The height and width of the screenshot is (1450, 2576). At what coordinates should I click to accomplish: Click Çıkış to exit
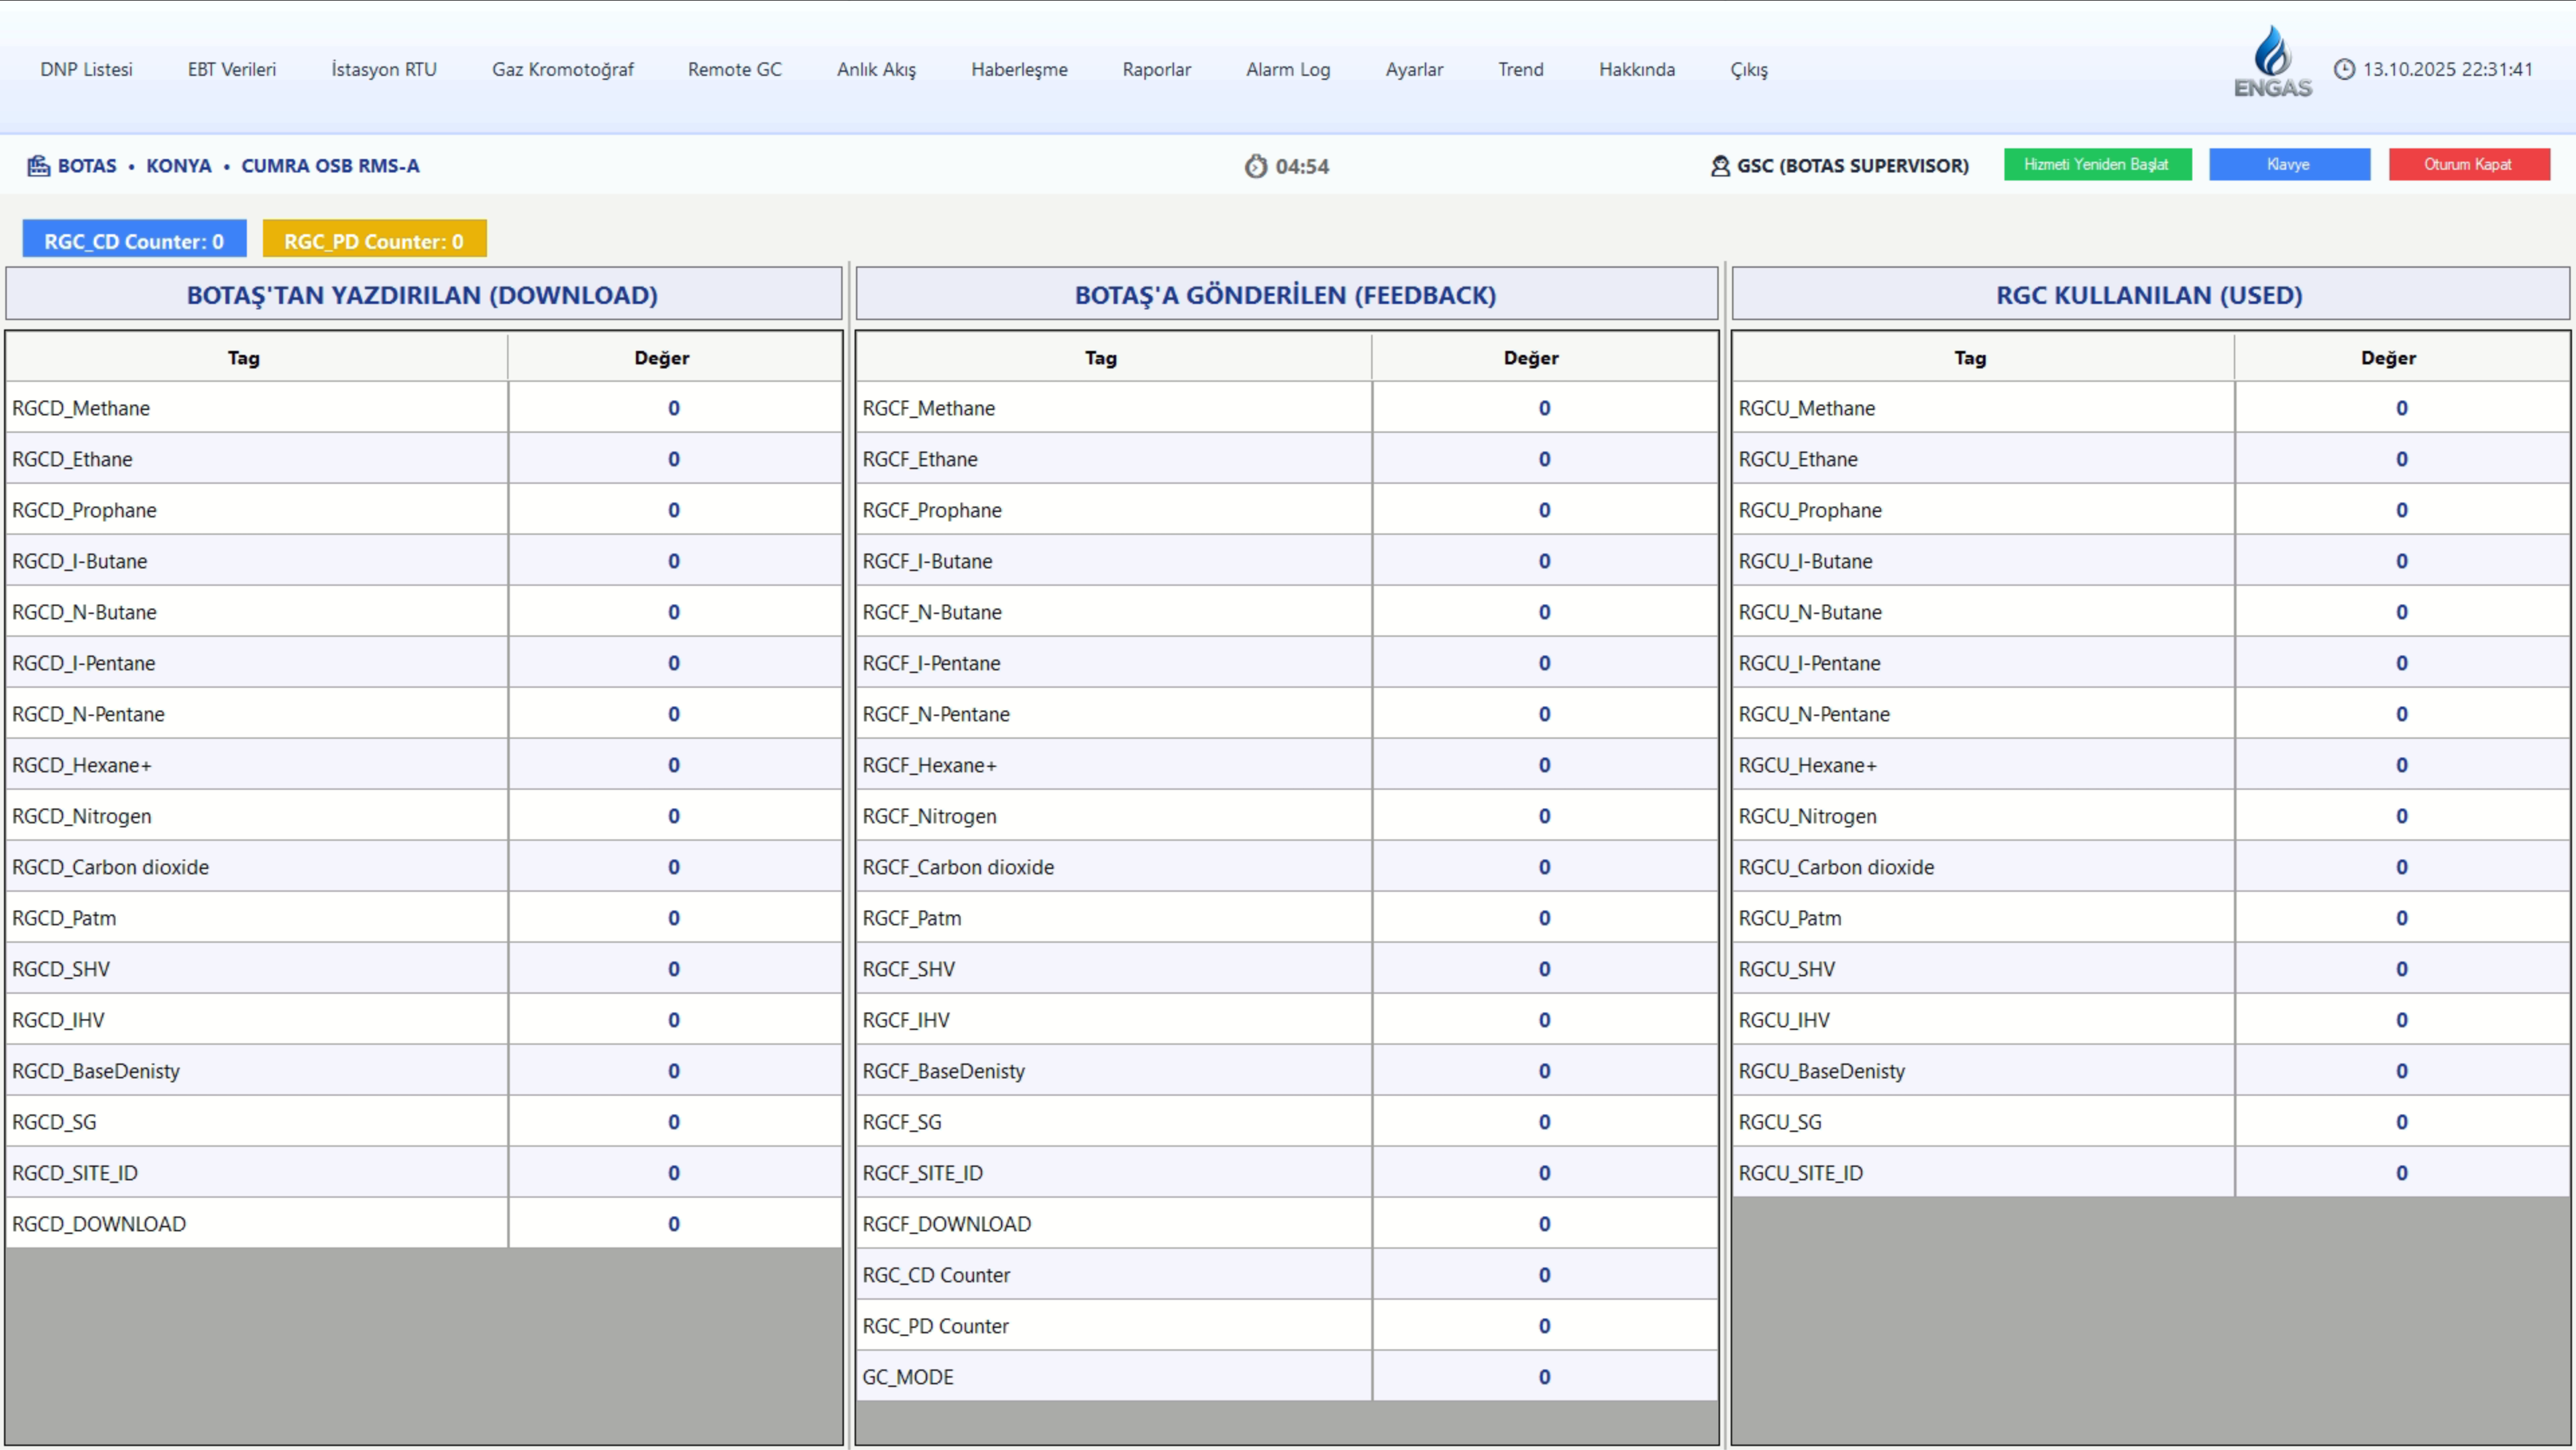pyautogui.click(x=1748, y=69)
